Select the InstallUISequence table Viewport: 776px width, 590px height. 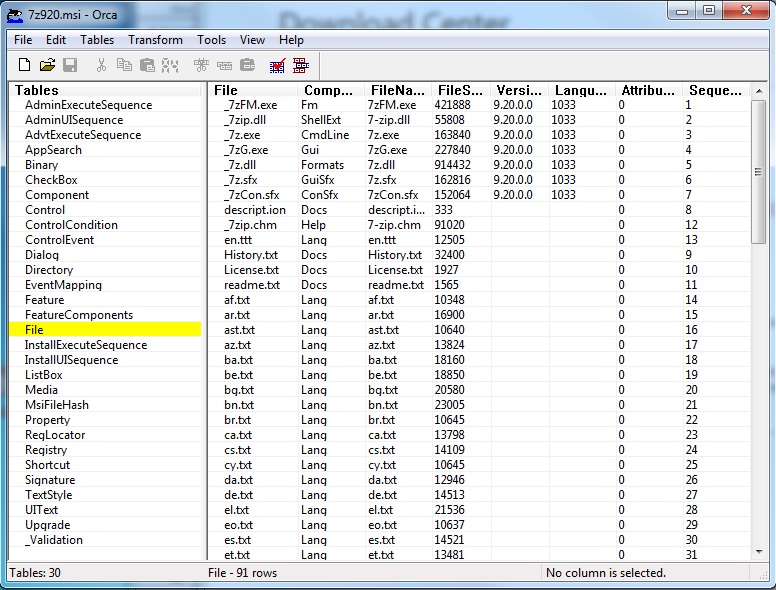[72, 360]
